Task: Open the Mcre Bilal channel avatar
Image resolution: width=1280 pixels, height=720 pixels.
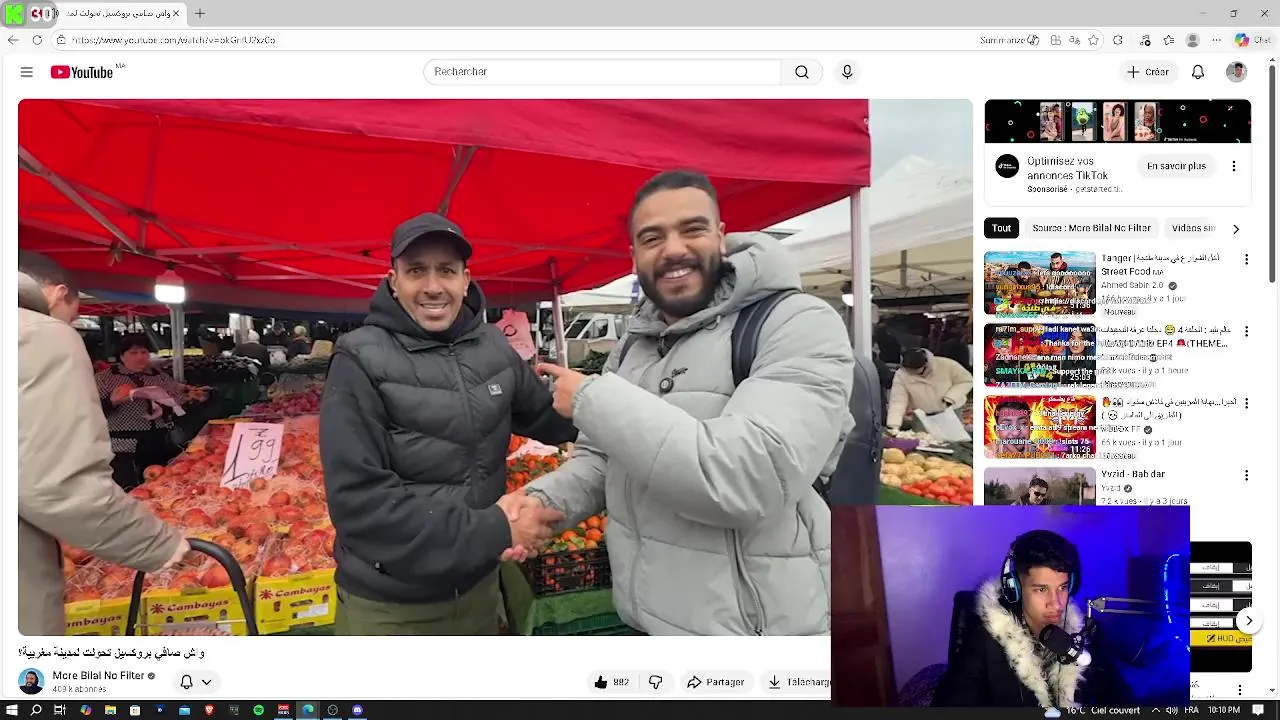Action: point(31,682)
